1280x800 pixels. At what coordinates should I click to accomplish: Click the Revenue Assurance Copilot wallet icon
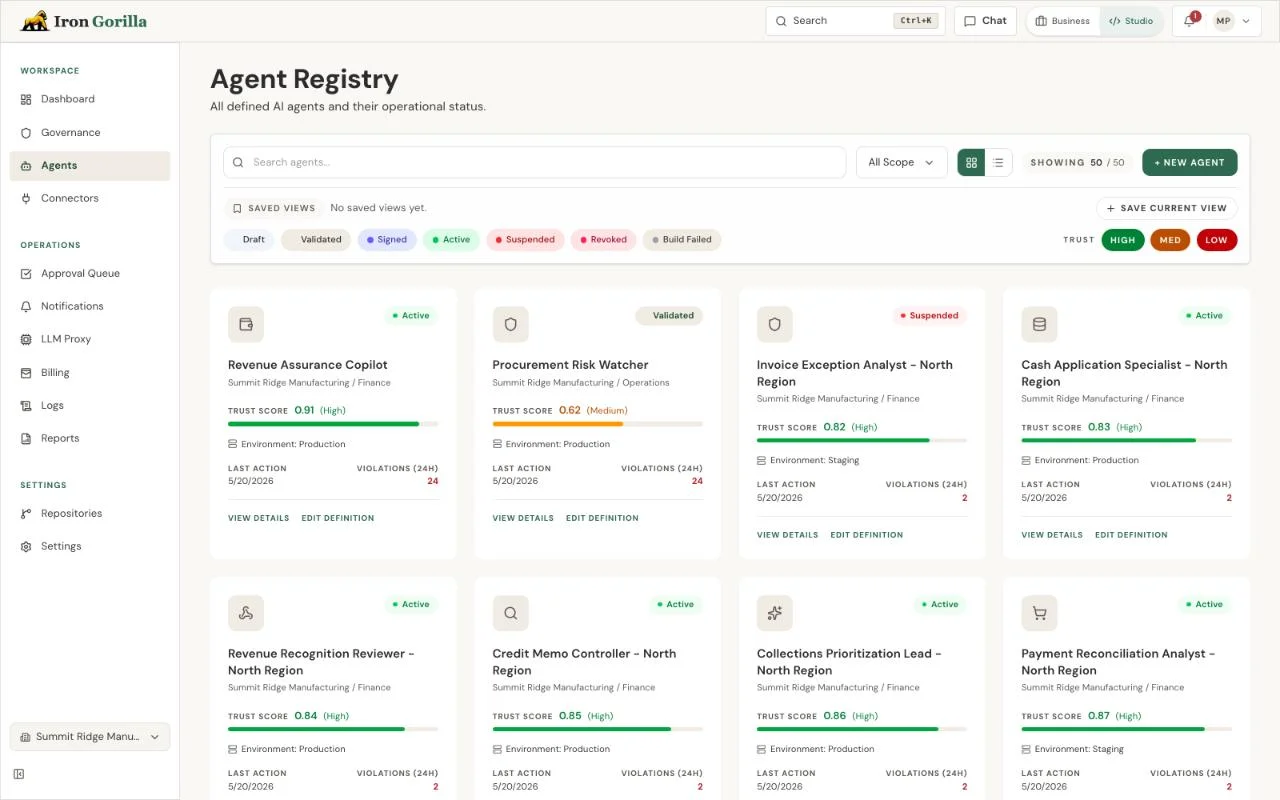pyautogui.click(x=246, y=325)
